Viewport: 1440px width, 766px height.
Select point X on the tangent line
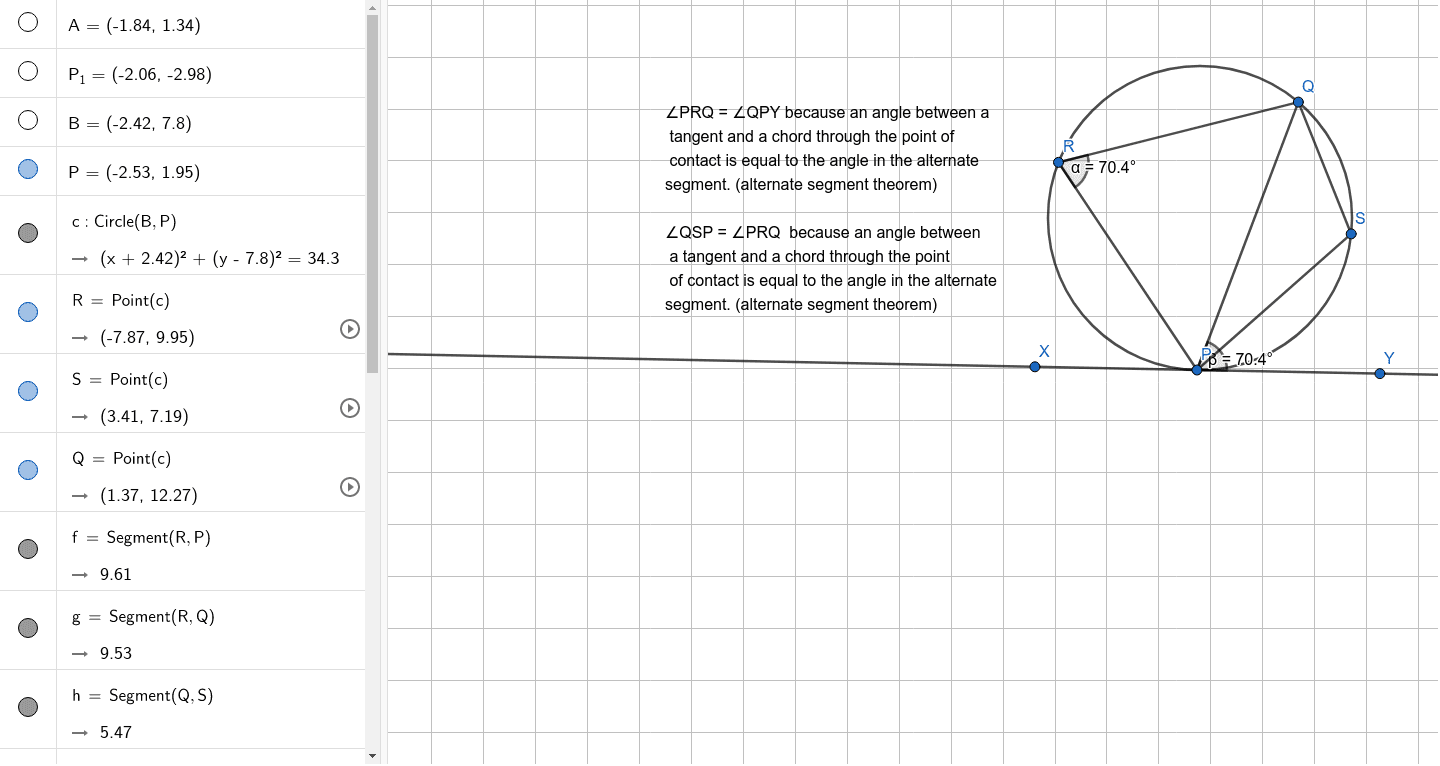(1035, 367)
